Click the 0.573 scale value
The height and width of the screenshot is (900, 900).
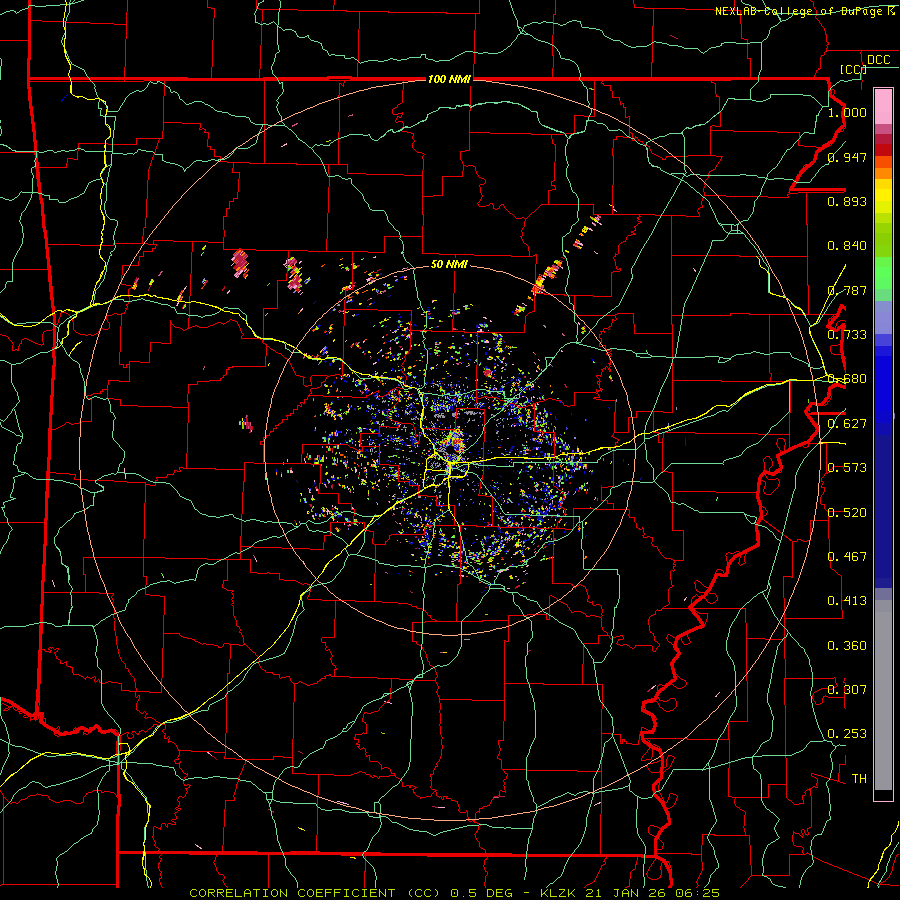click(847, 468)
